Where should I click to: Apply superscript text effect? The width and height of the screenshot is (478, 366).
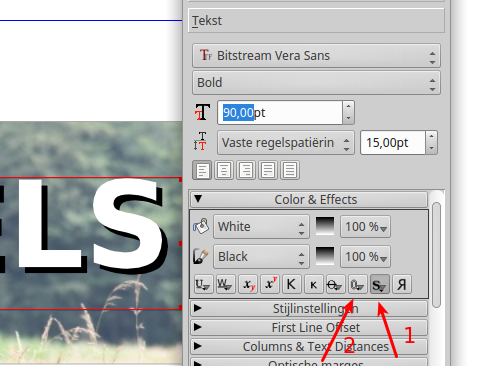pyautogui.click(x=269, y=284)
